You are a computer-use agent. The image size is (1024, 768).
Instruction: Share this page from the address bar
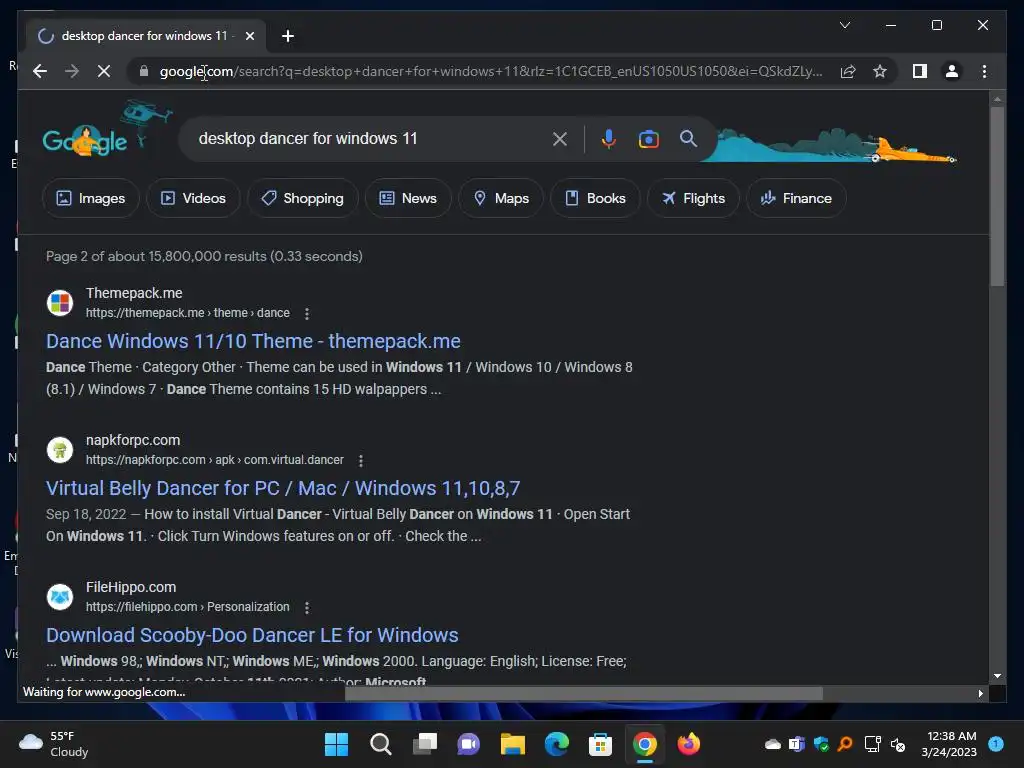click(848, 71)
